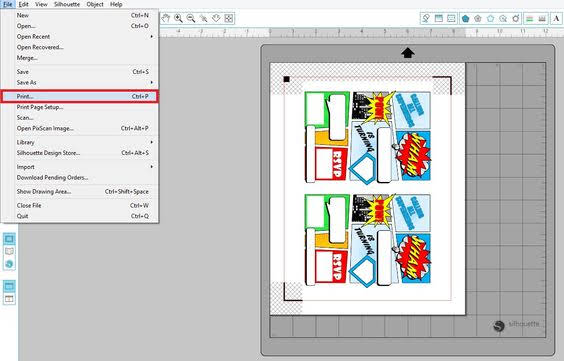Click the Zoom Out magnifier icon
The width and height of the screenshot is (564, 361).
pyautogui.click(x=191, y=18)
